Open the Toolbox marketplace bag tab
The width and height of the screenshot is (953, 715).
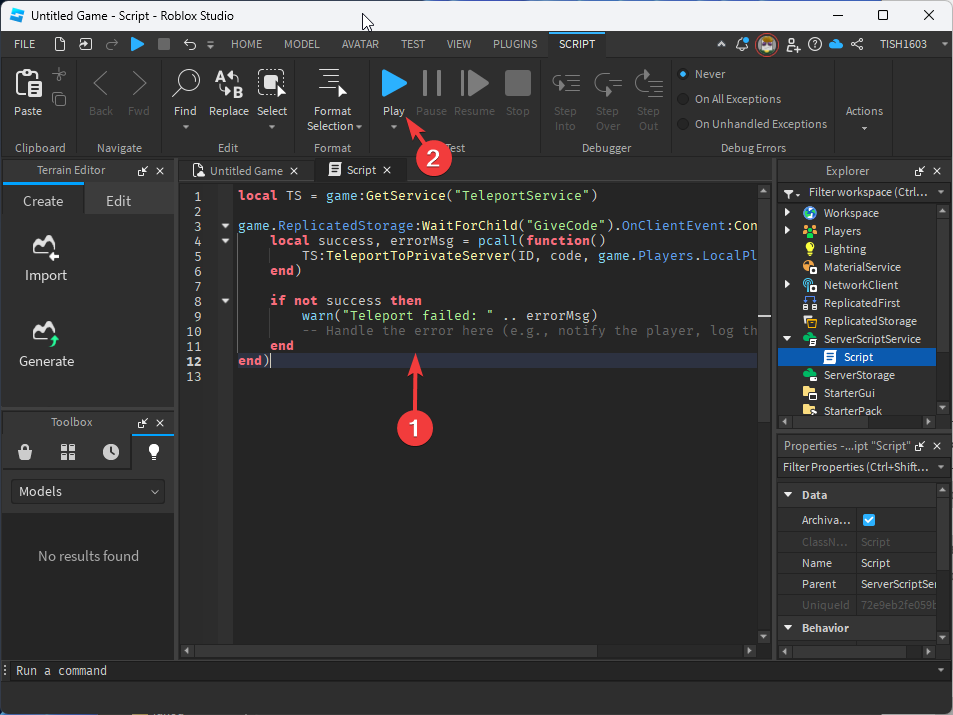[x=25, y=452]
